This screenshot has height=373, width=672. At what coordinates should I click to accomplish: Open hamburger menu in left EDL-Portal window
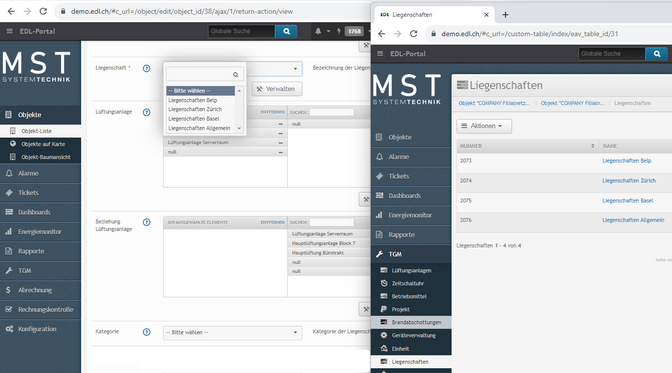tap(9, 31)
